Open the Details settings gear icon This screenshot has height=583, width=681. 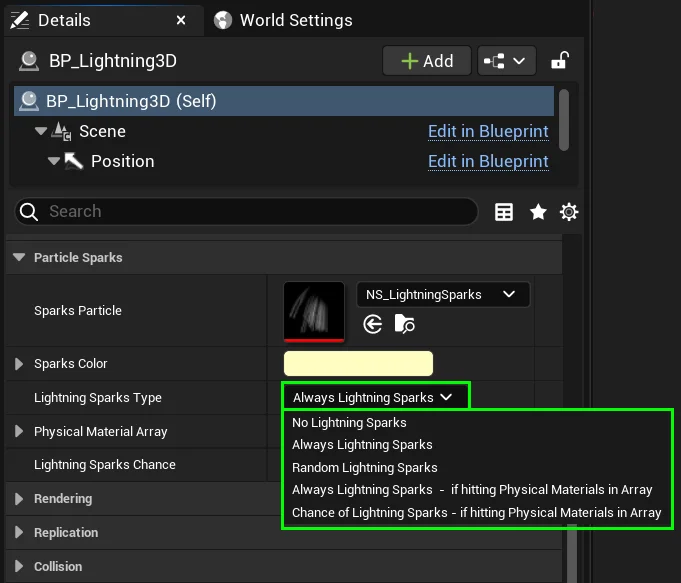point(569,212)
